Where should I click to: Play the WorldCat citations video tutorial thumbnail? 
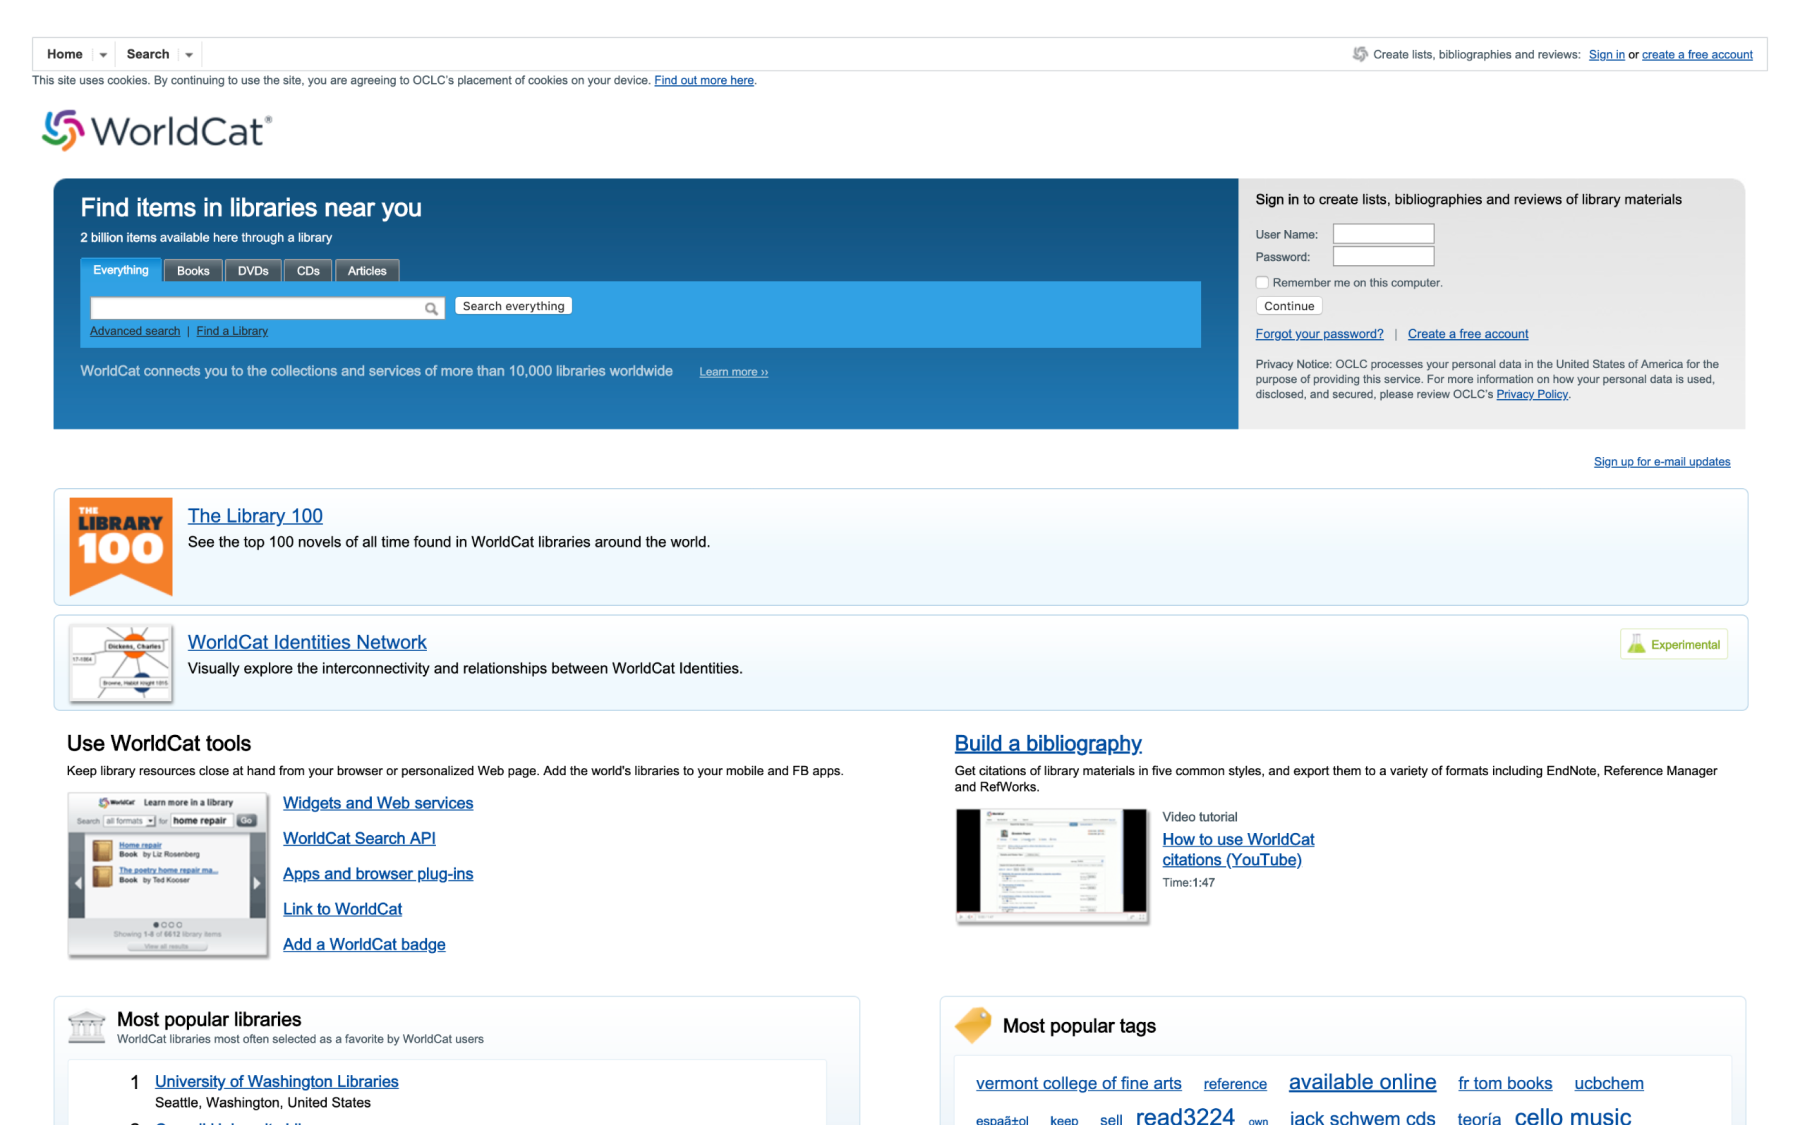(x=1051, y=864)
